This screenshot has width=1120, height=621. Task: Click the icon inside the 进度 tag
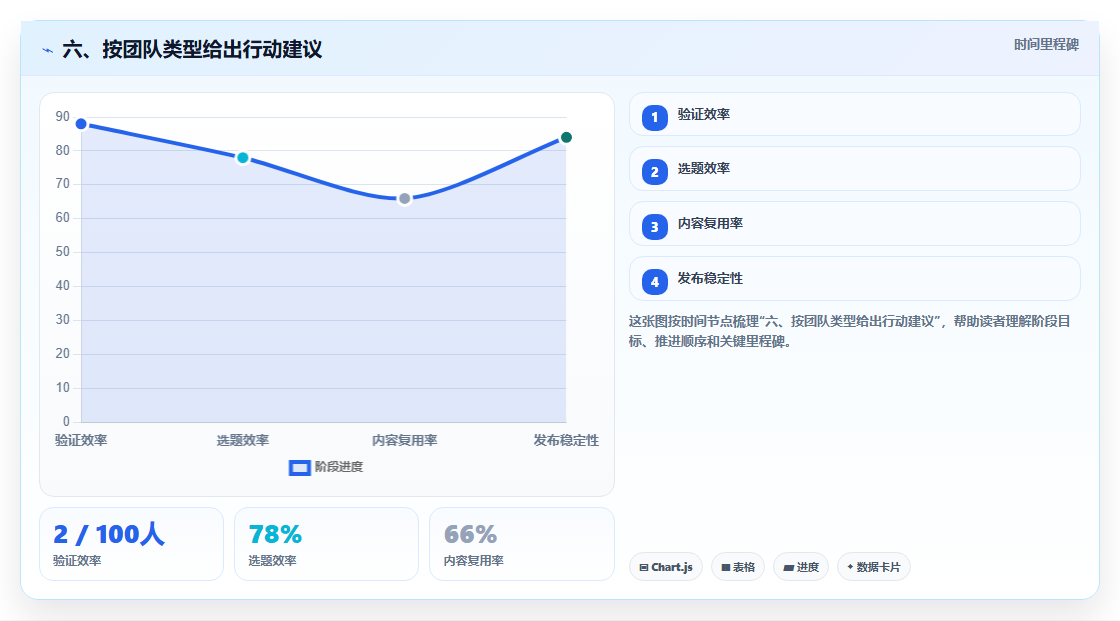(x=789, y=567)
